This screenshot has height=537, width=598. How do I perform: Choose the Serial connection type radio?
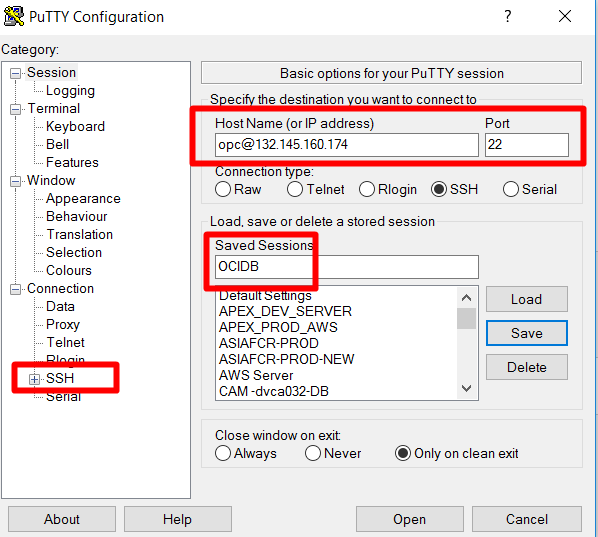[511, 189]
